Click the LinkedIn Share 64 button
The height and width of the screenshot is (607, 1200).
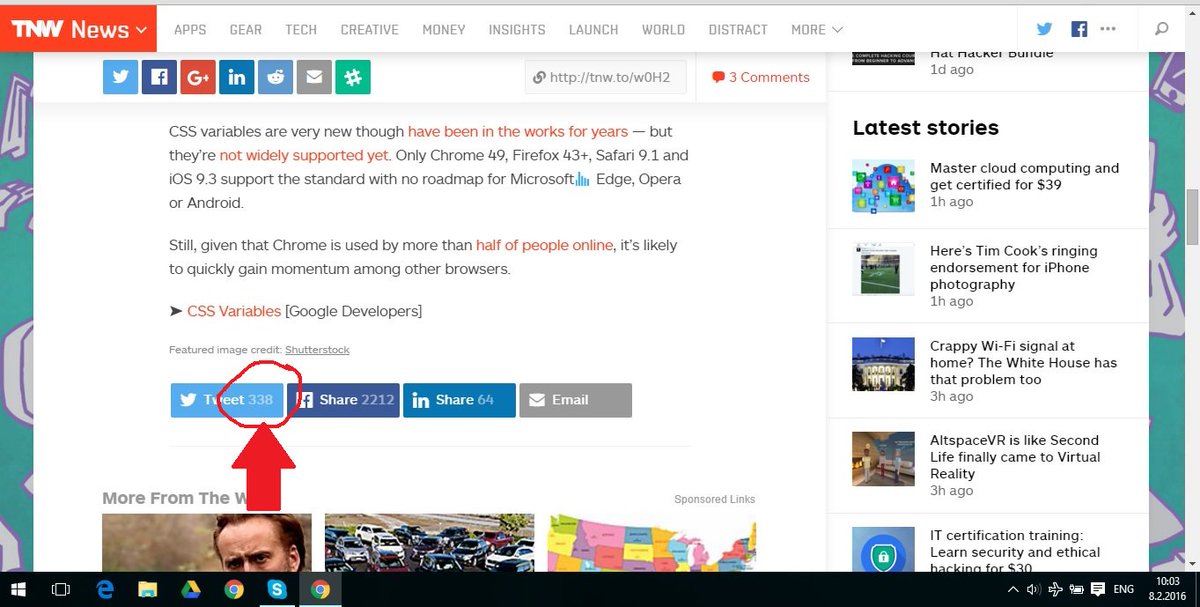point(459,400)
